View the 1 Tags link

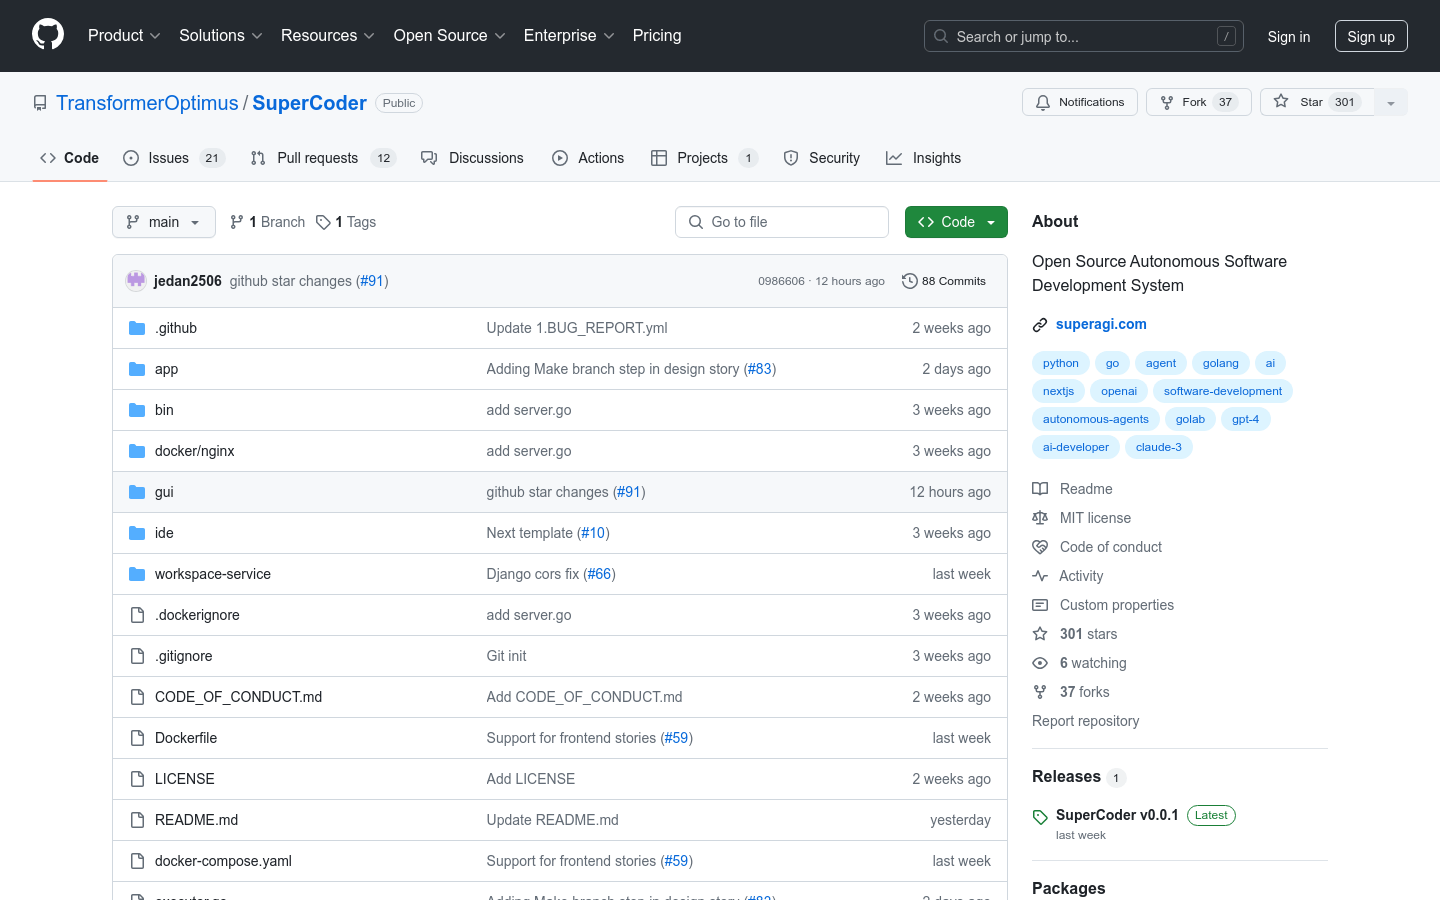coord(346,222)
